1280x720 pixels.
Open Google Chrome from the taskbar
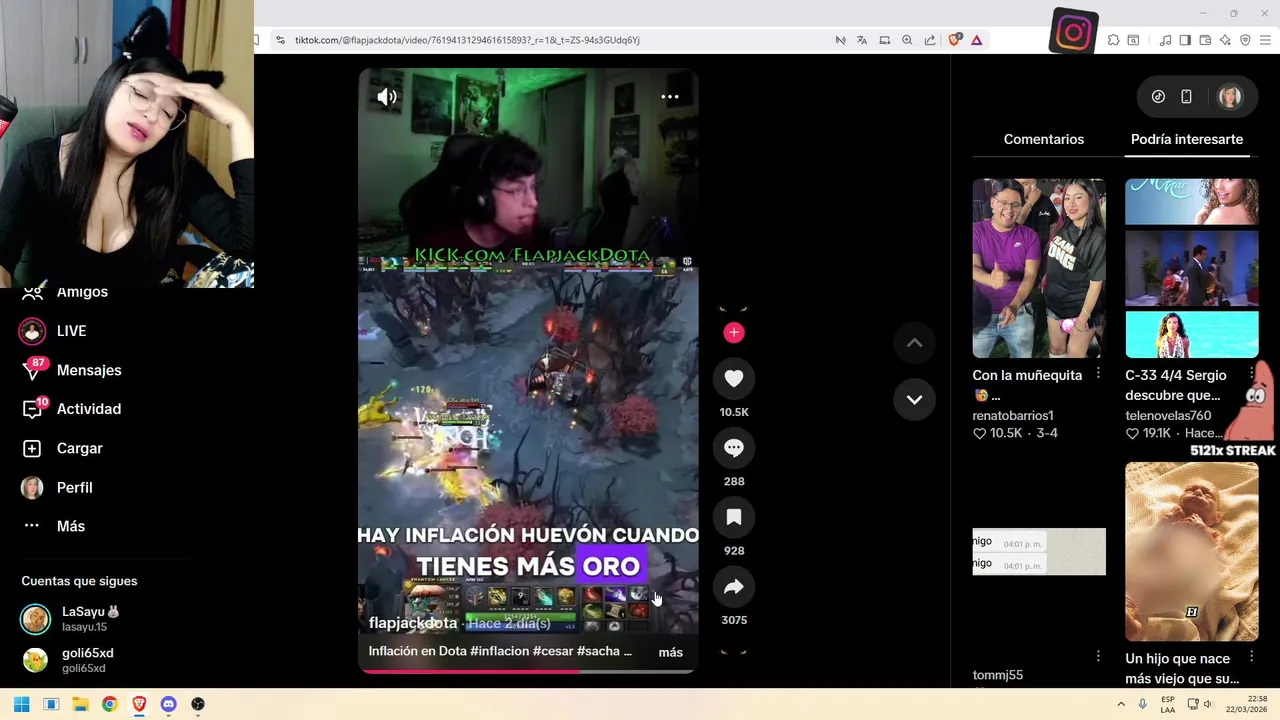110,704
